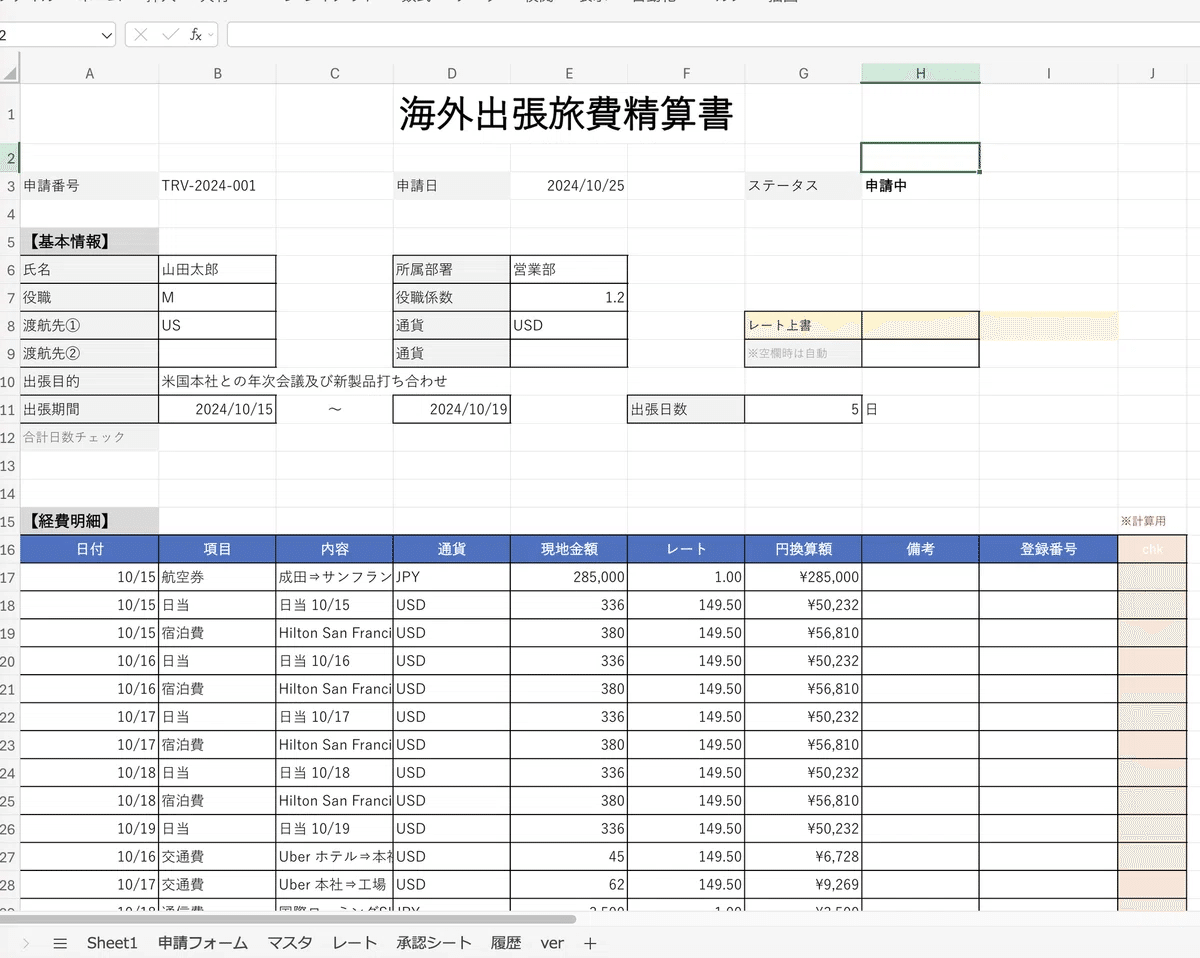Viewport: 1200px width, 958px height.
Task: Click the formula bar input field
Action: 700,35
